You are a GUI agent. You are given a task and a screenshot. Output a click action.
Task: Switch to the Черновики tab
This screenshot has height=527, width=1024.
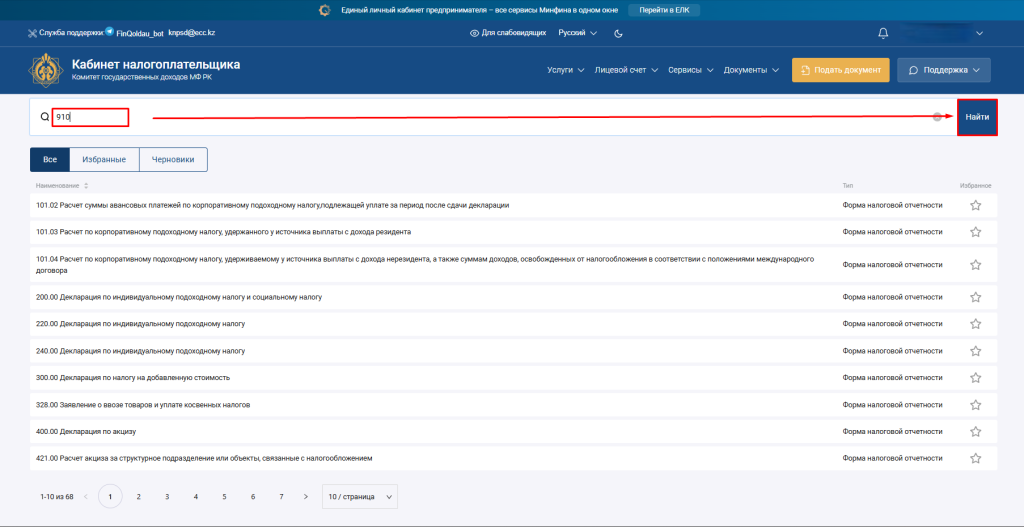point(173,160)
